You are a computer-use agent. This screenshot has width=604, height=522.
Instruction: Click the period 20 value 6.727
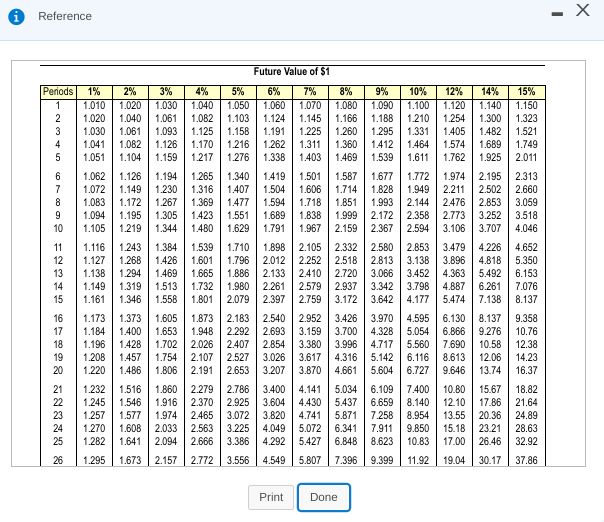click(x=418, y=371)
